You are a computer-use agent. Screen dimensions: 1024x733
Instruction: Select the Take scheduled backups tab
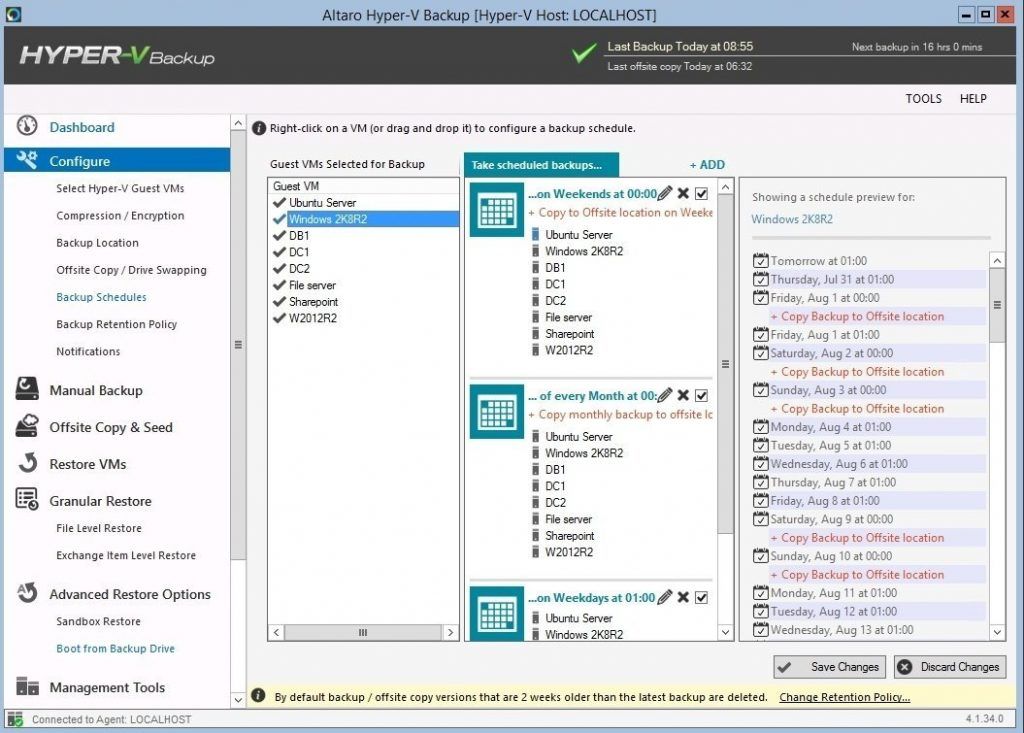(x=541, y=165)
